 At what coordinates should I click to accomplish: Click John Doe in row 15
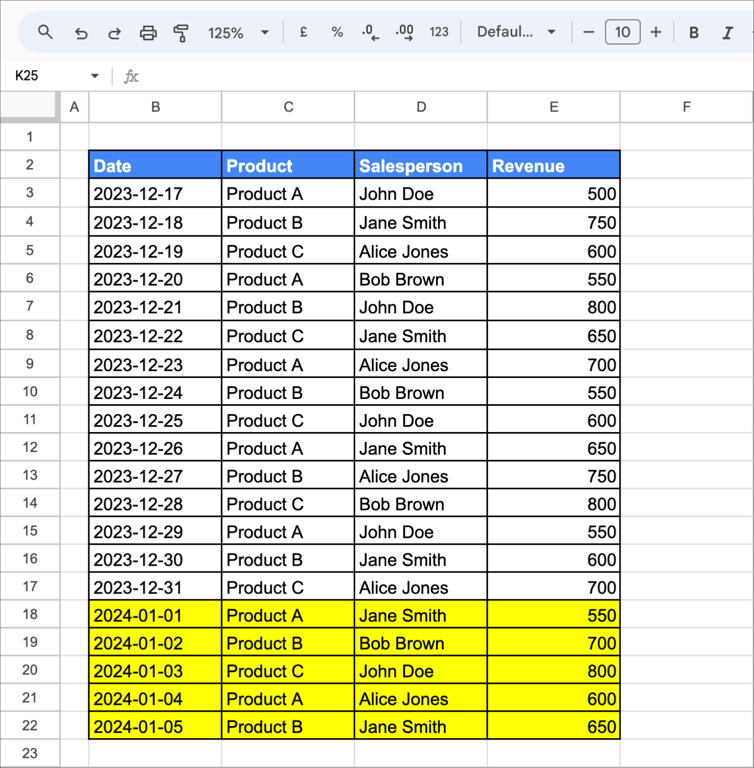tap(421, 531)
